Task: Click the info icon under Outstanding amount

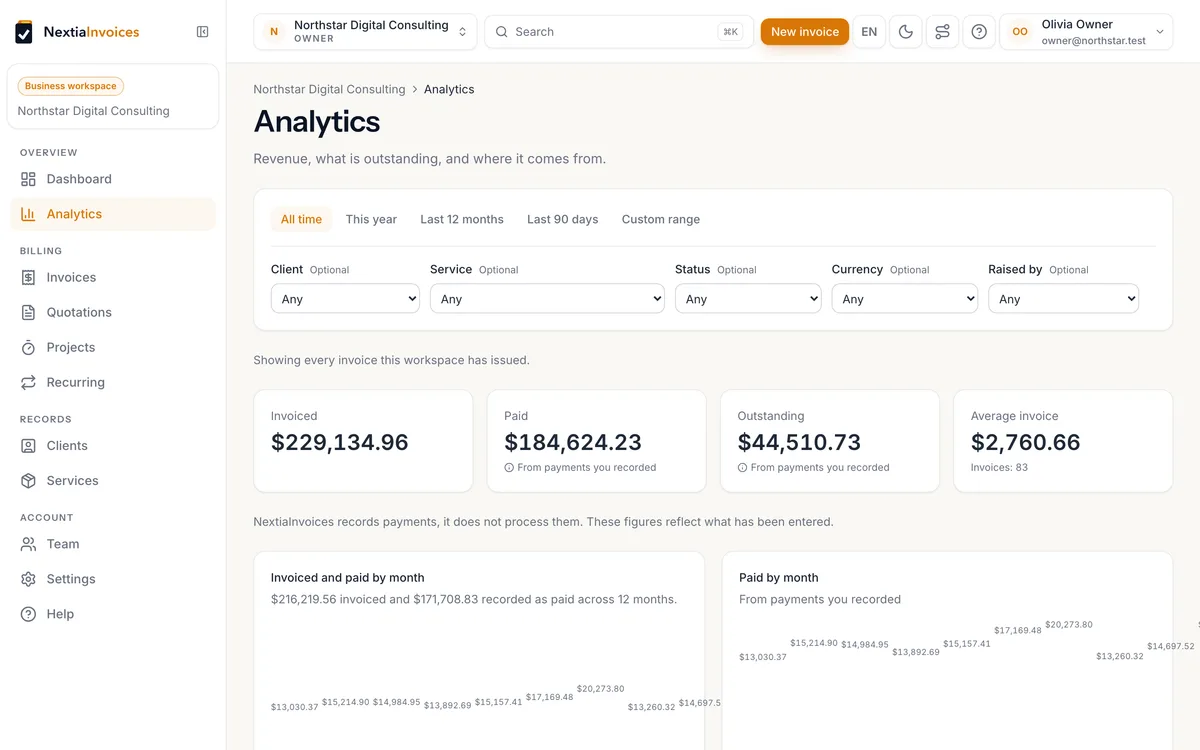Action: 742,467
